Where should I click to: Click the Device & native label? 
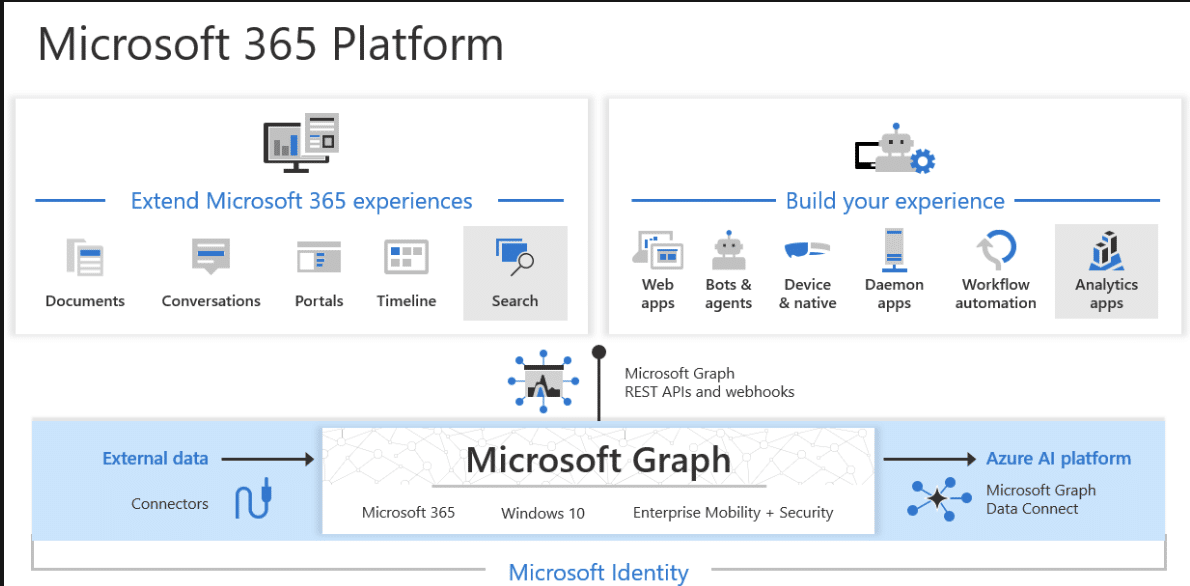tap(808, 294)
